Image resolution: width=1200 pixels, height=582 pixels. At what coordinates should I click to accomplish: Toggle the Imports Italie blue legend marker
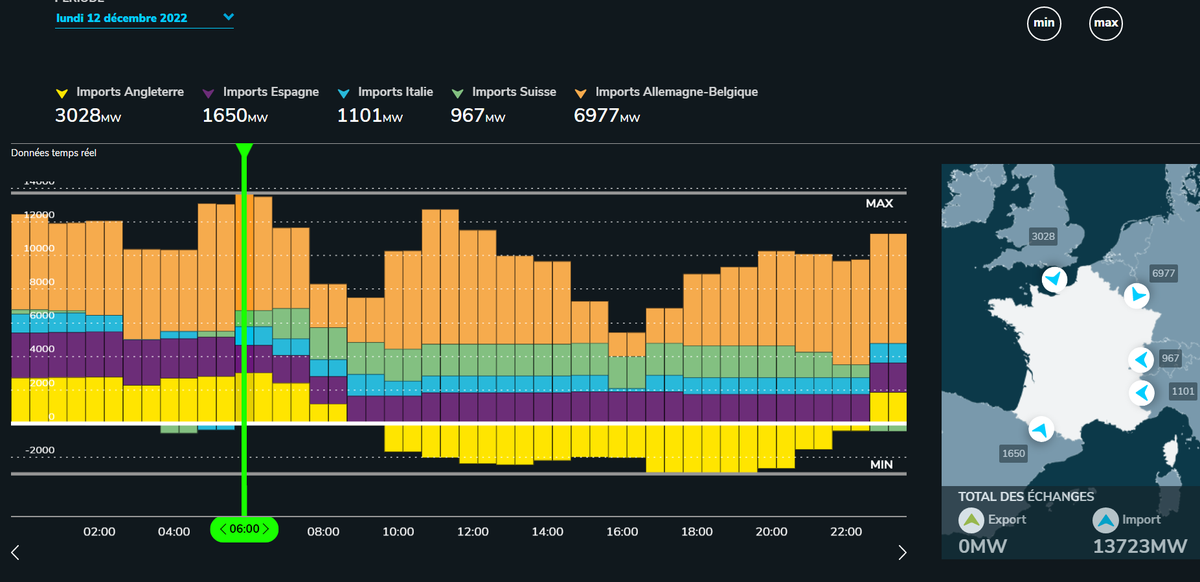click(344, 93)
